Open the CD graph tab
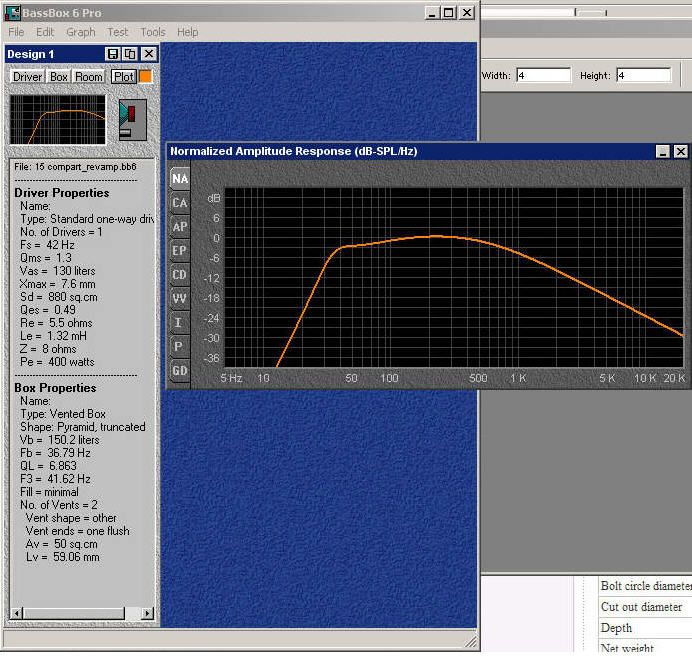The width and height of the screenshot is (692, 658). (x=179, y=275)
